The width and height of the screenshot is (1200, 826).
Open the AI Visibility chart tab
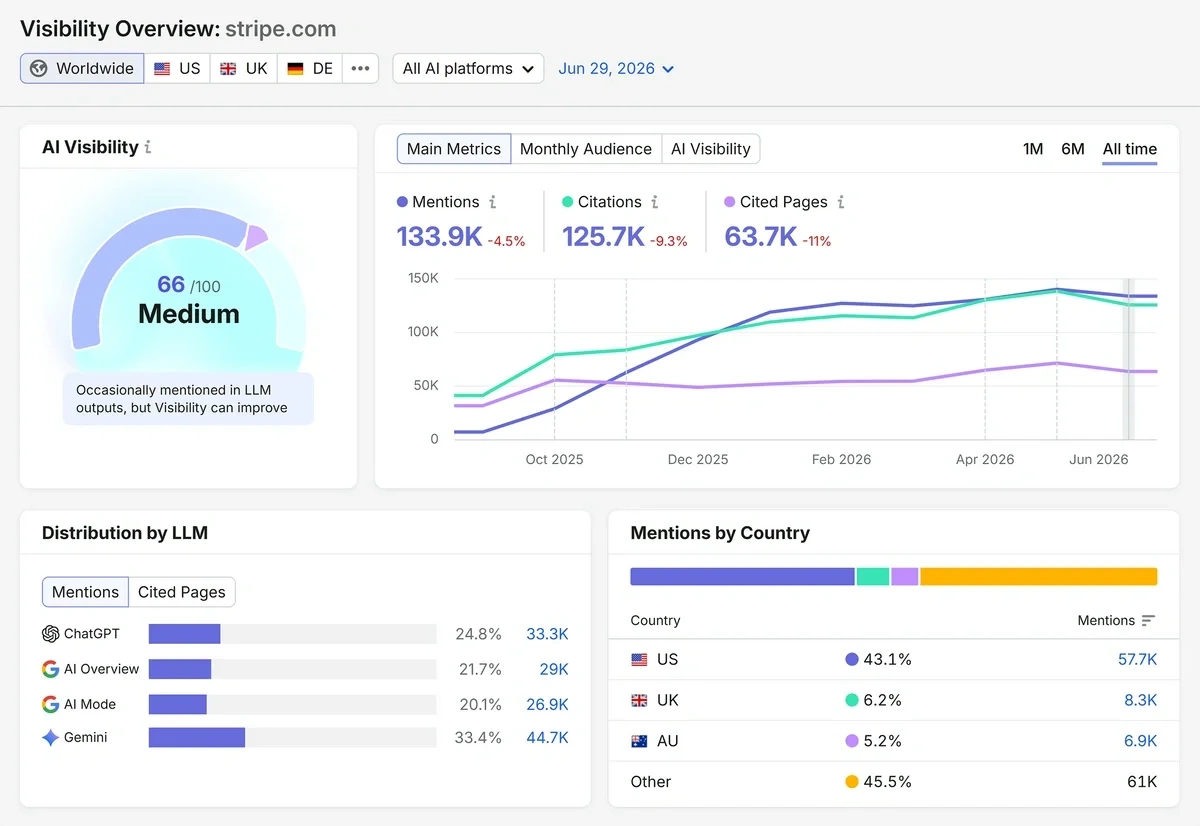711,149
